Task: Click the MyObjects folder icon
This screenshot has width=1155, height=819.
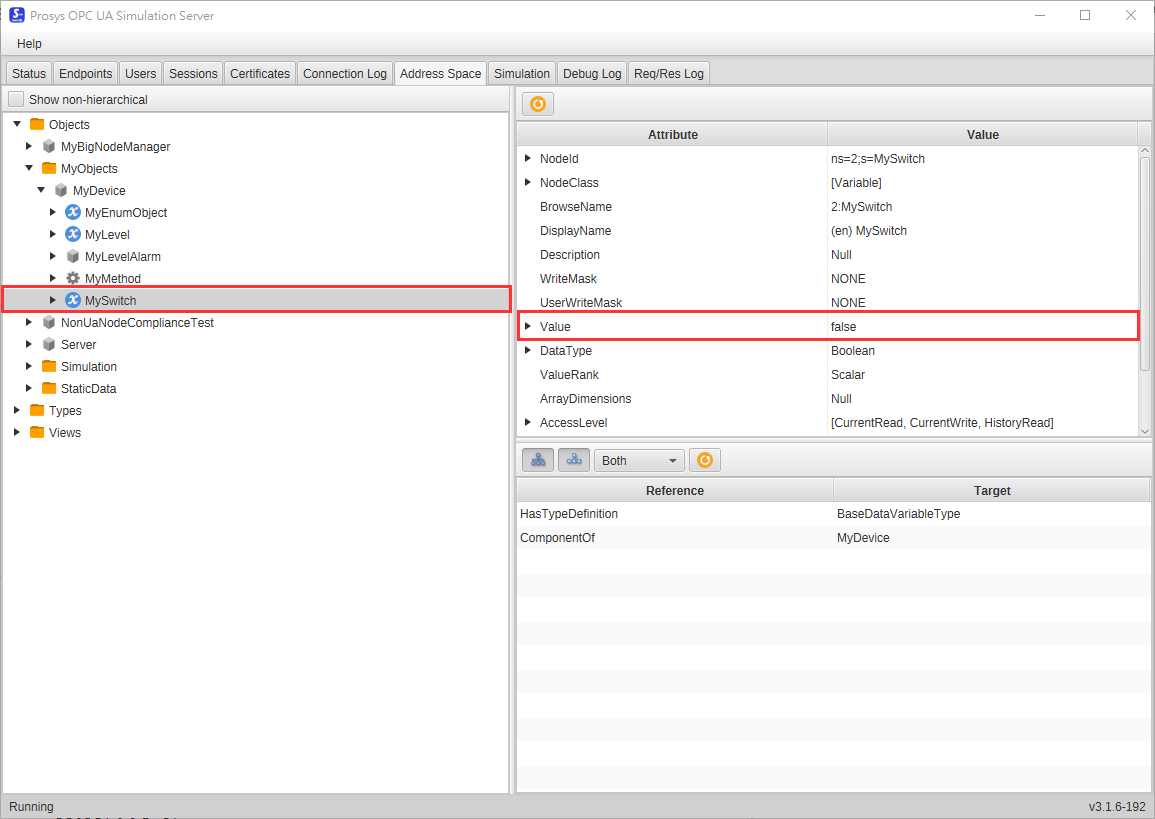Action: 49,168
